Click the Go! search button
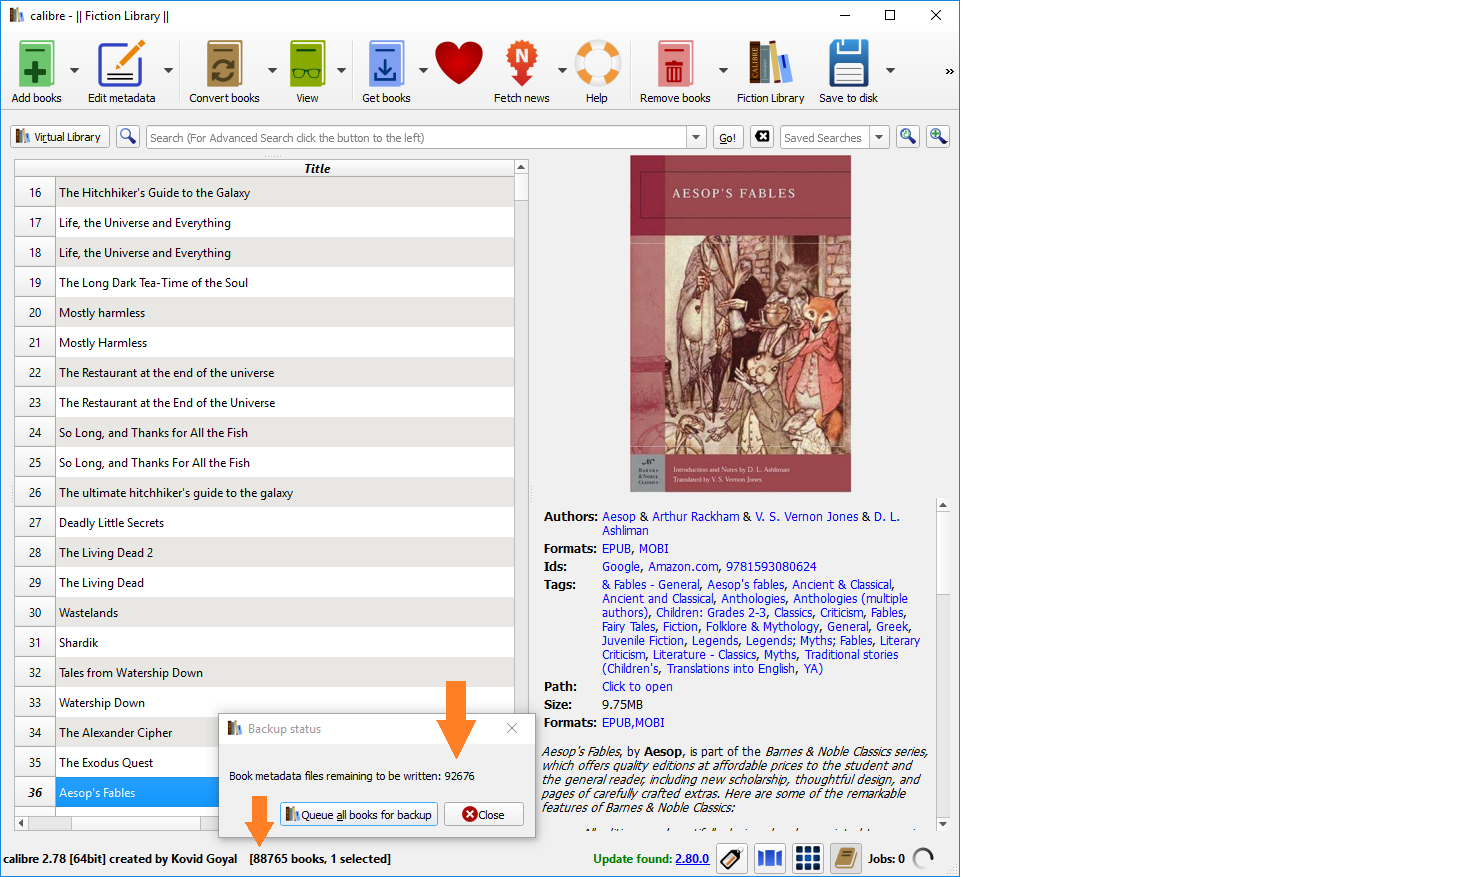Viewport: 1481px width, 877px height. pyautogui.click(x=728, y=137)
